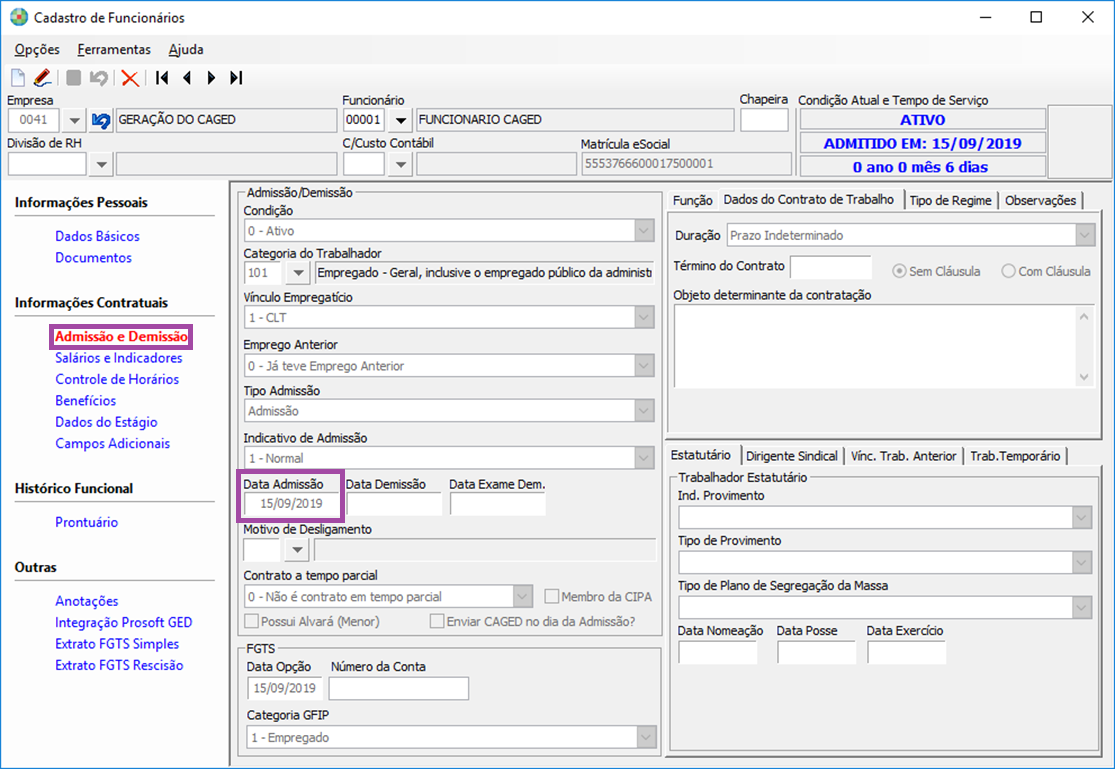
Task: Open the Controle de Horários link
Action: [117, 379]
